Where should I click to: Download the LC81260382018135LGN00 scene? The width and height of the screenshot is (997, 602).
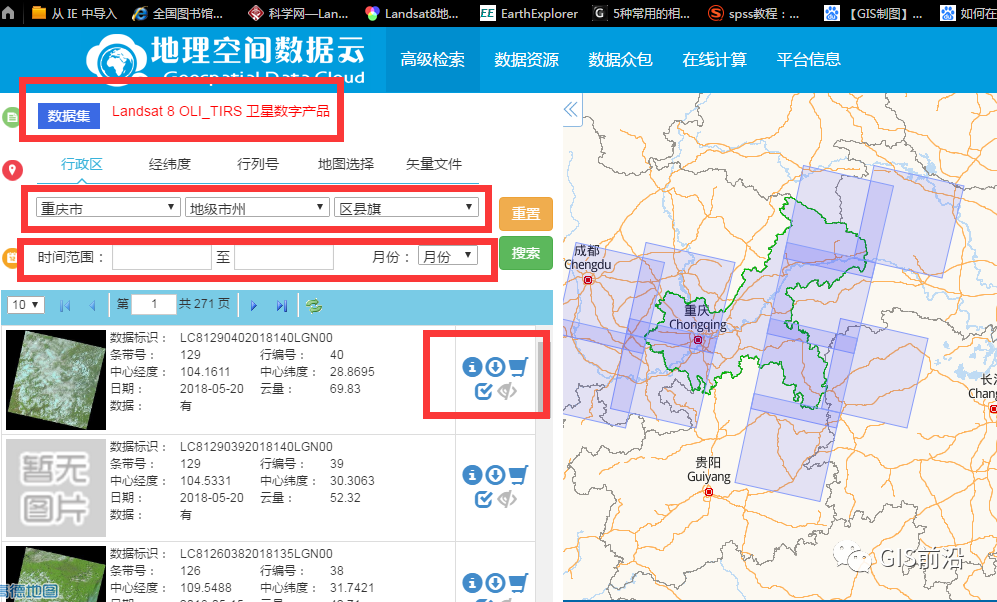click(x=495, y=583)
